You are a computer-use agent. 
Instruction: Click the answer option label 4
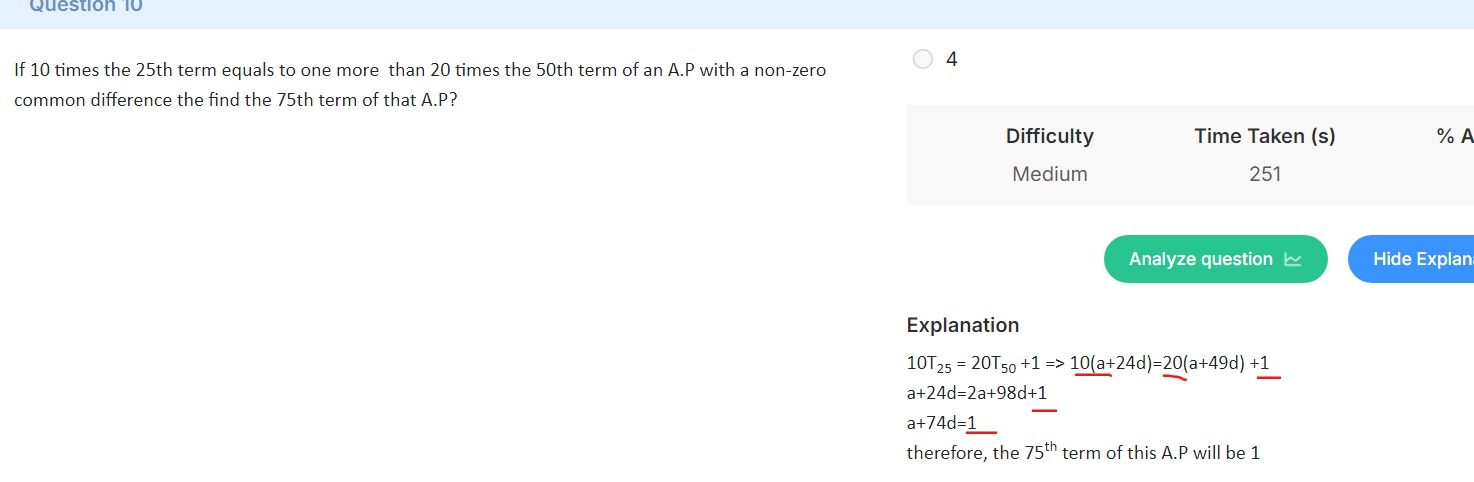click(x=951, y=60)
